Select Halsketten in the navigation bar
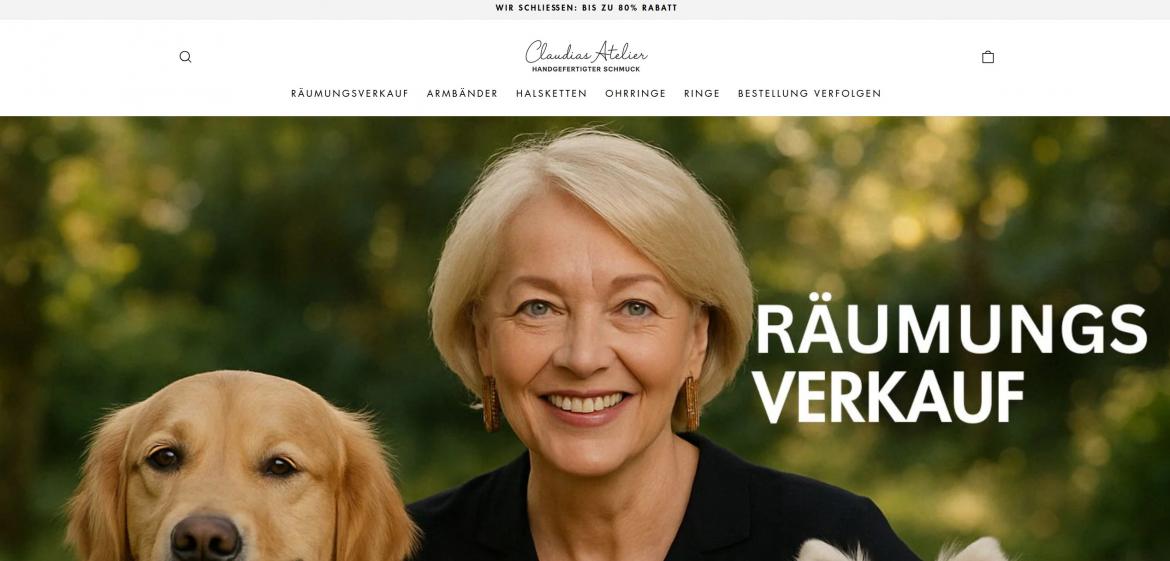 point(551,93)
